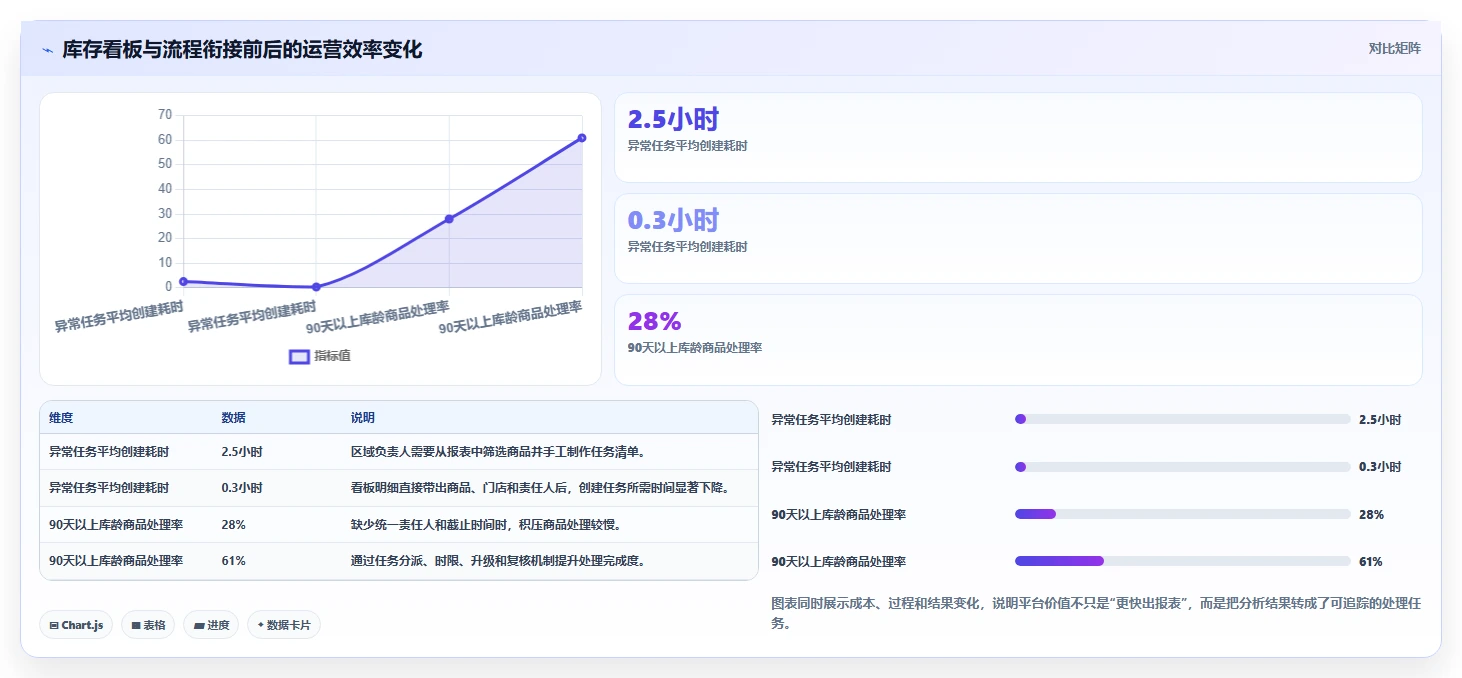This screenshot has height=678, width=1462.
Task: Click the lightning icon beside the panel title
Action: [47, 49]
